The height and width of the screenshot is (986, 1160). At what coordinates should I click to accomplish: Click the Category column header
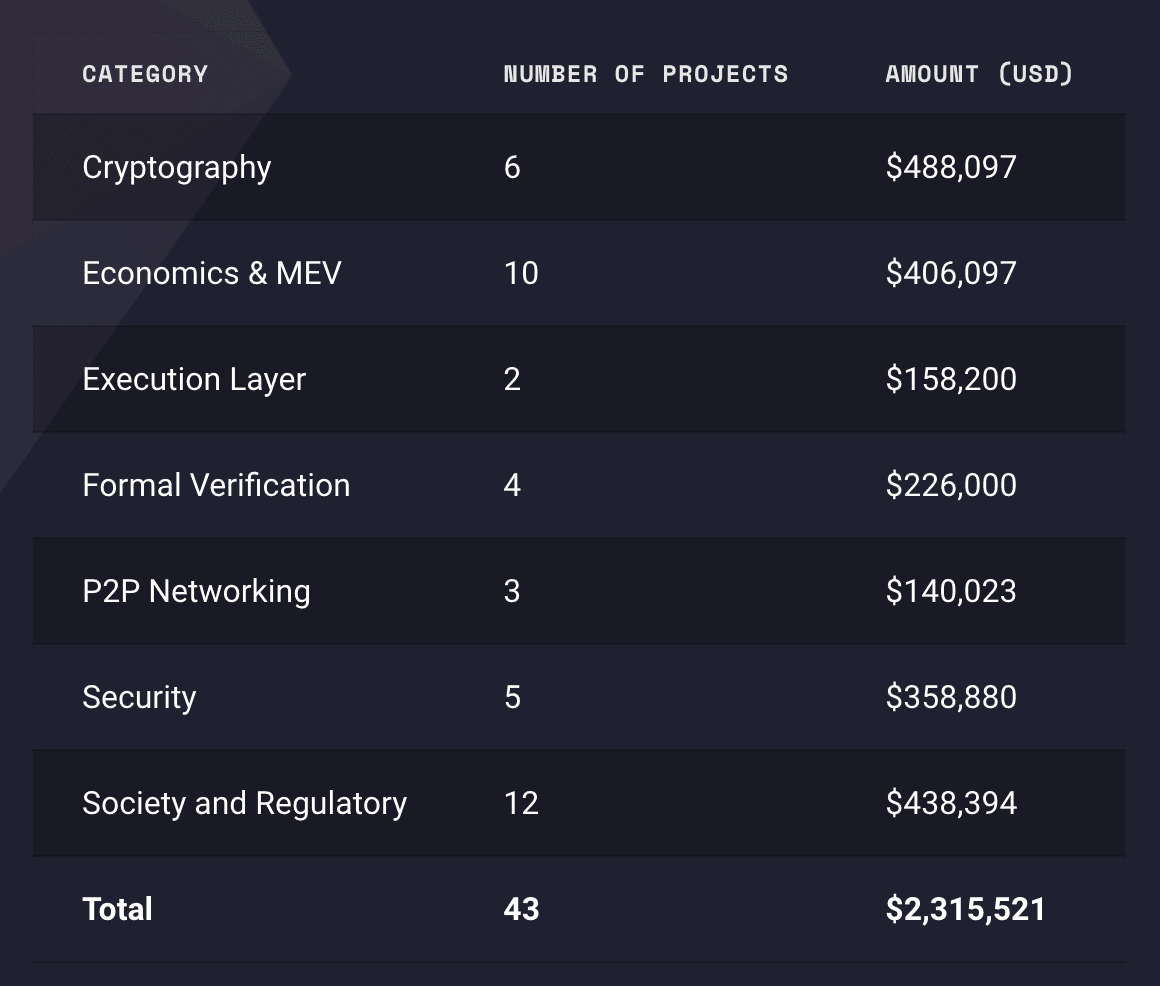[145, 73]
